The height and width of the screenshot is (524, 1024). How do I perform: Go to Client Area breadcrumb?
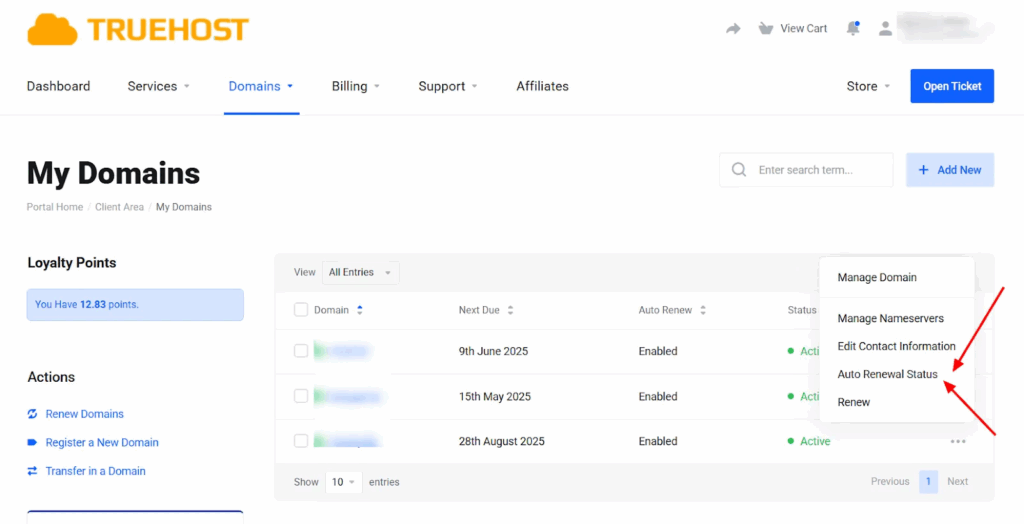point(120,207)
